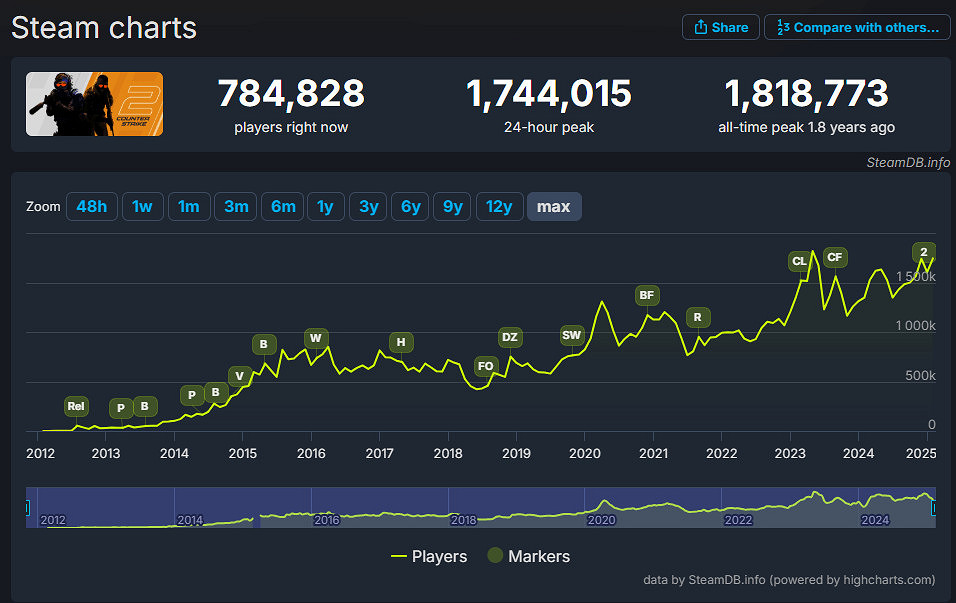Click the CL marker near 2023
Viewport: 956px width, 603px height.
click(x=799, y=261)
